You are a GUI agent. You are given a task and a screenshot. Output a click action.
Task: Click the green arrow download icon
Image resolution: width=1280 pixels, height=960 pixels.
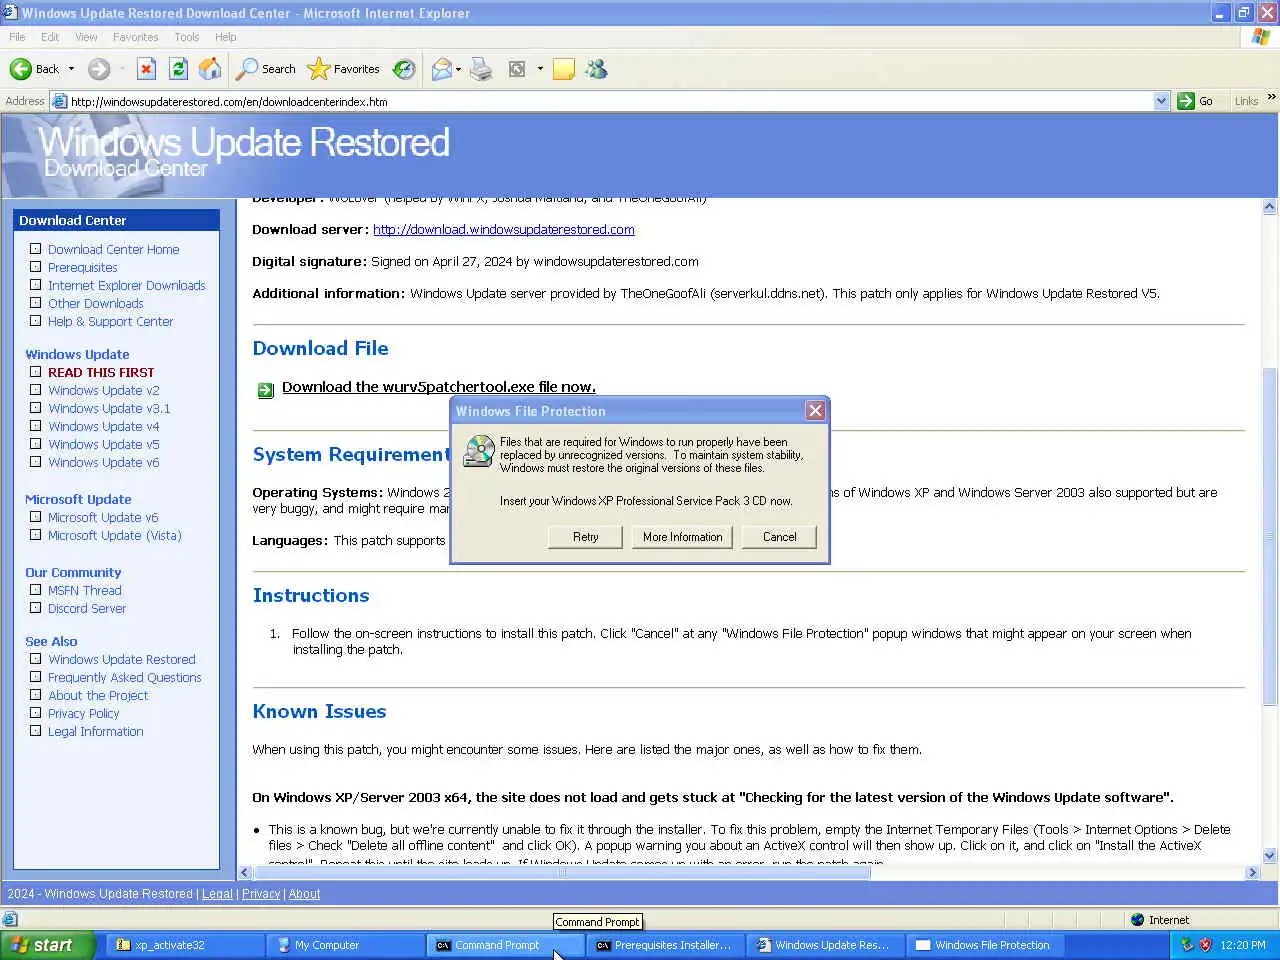[x=265, y=390]
